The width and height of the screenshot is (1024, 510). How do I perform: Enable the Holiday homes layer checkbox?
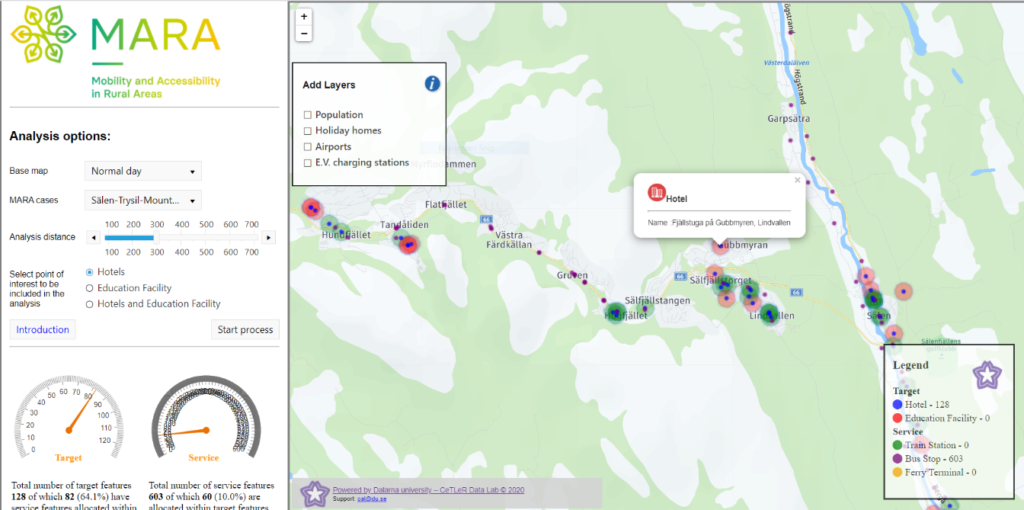(308, 131)
